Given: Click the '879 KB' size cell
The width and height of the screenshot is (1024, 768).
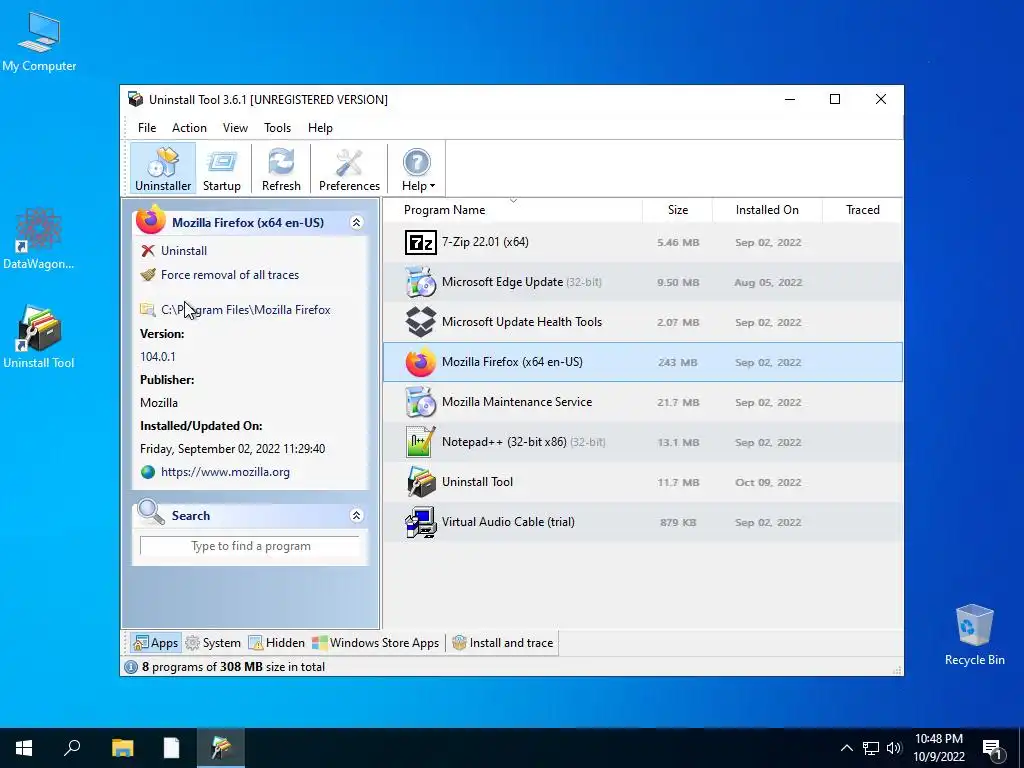Looking at the screenshot, I should (x=678, y=522).
